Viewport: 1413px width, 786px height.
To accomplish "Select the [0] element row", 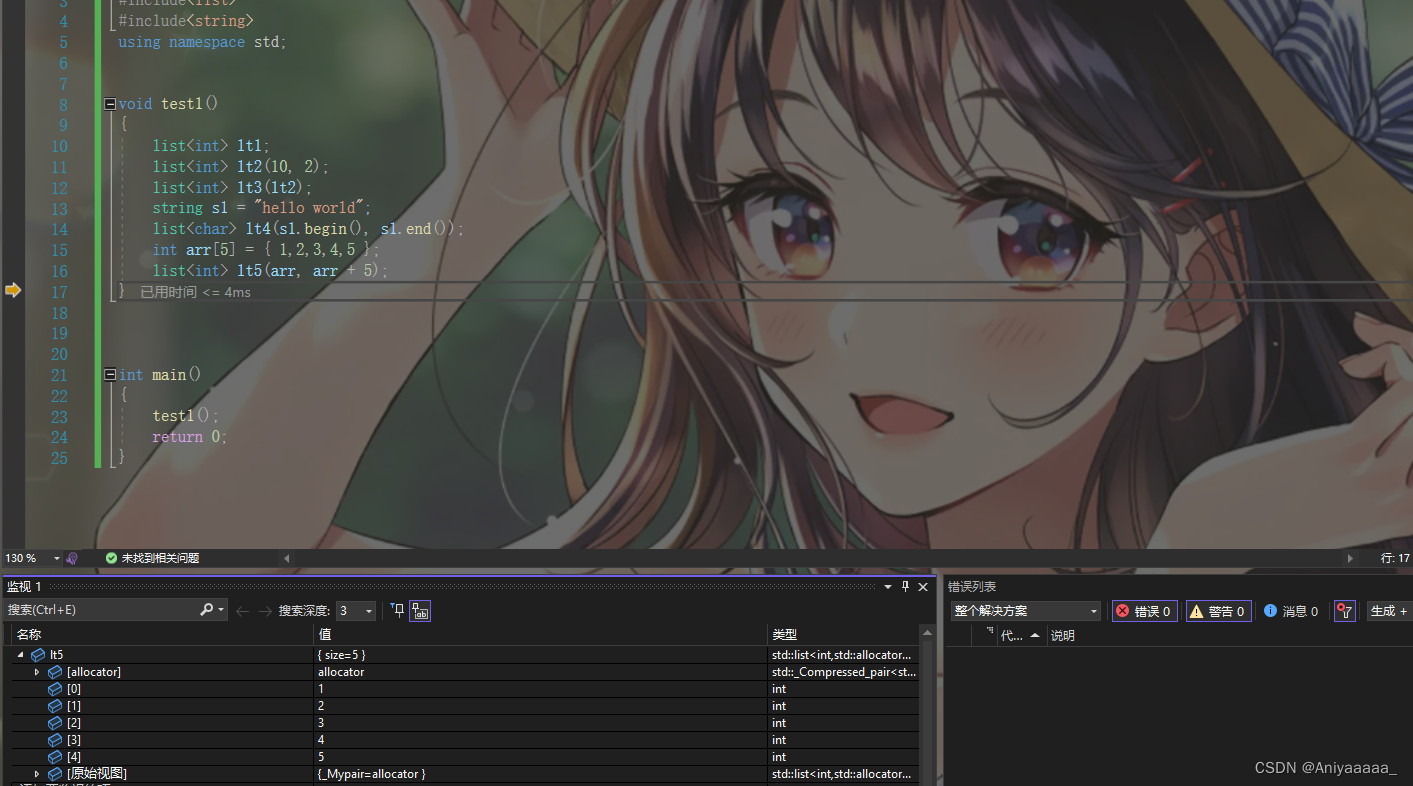I will [465, 689].
